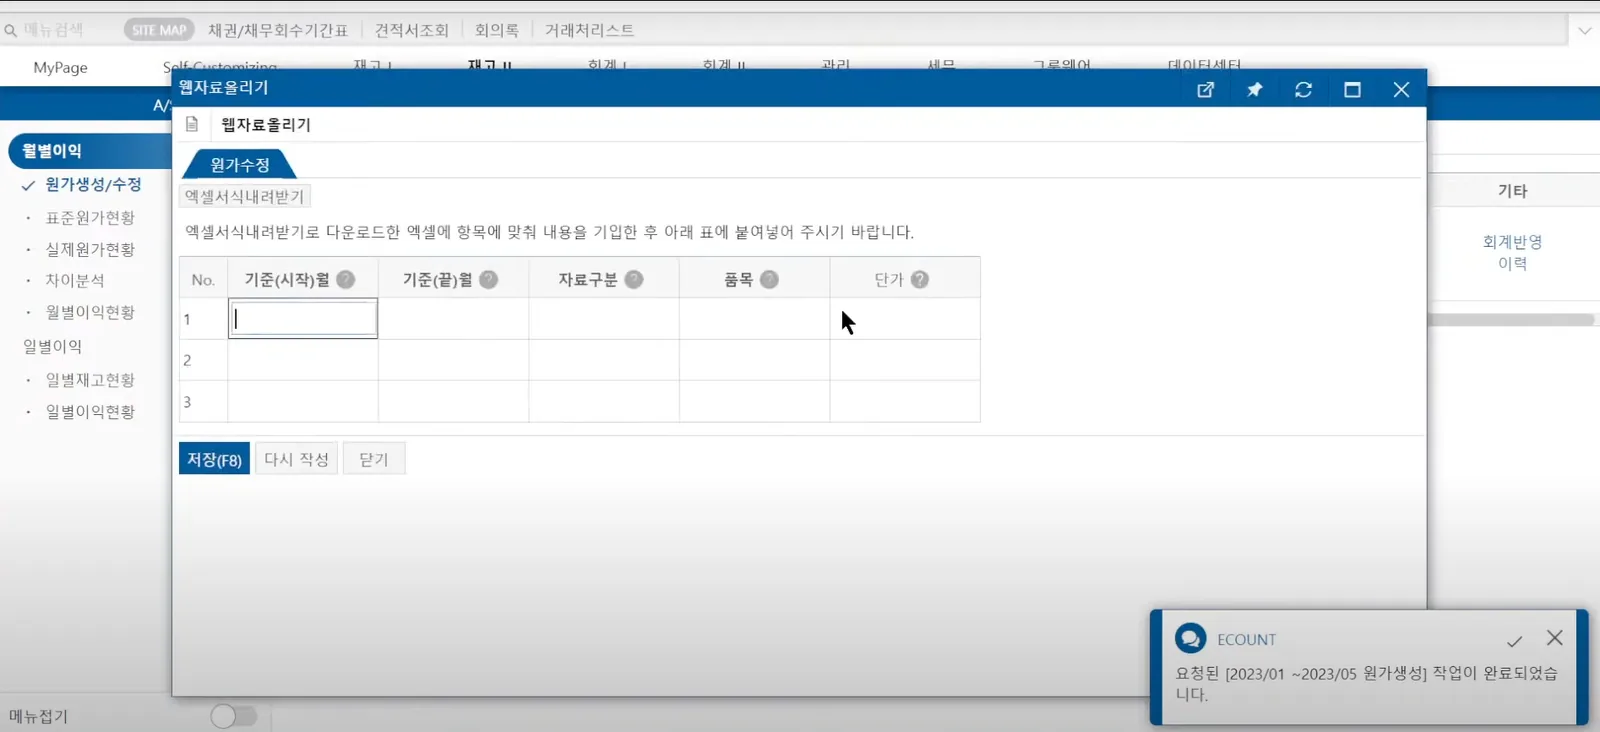Click the 저장(F8) button
The image size is (1600, 732).
coord(214,459)
